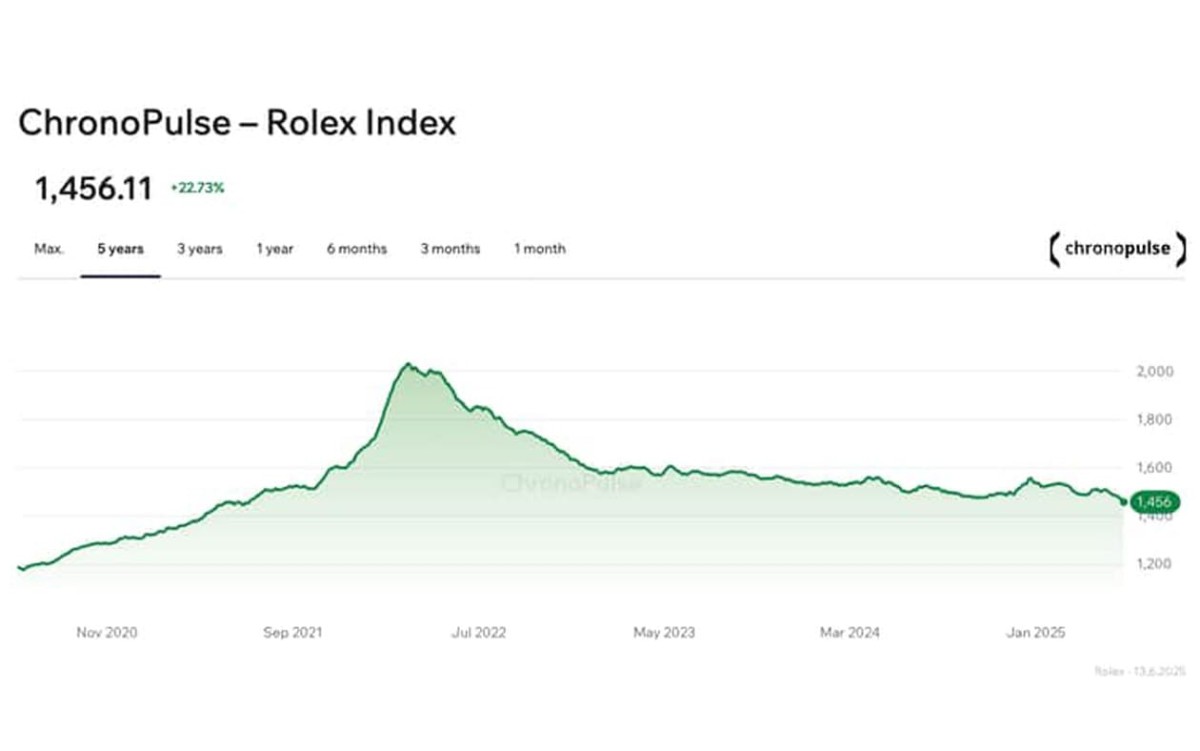Click the ChronoPulse – Rolex Index title
Image resolution: width=1200 pixels, height=751 pixels.
point(237,123)
